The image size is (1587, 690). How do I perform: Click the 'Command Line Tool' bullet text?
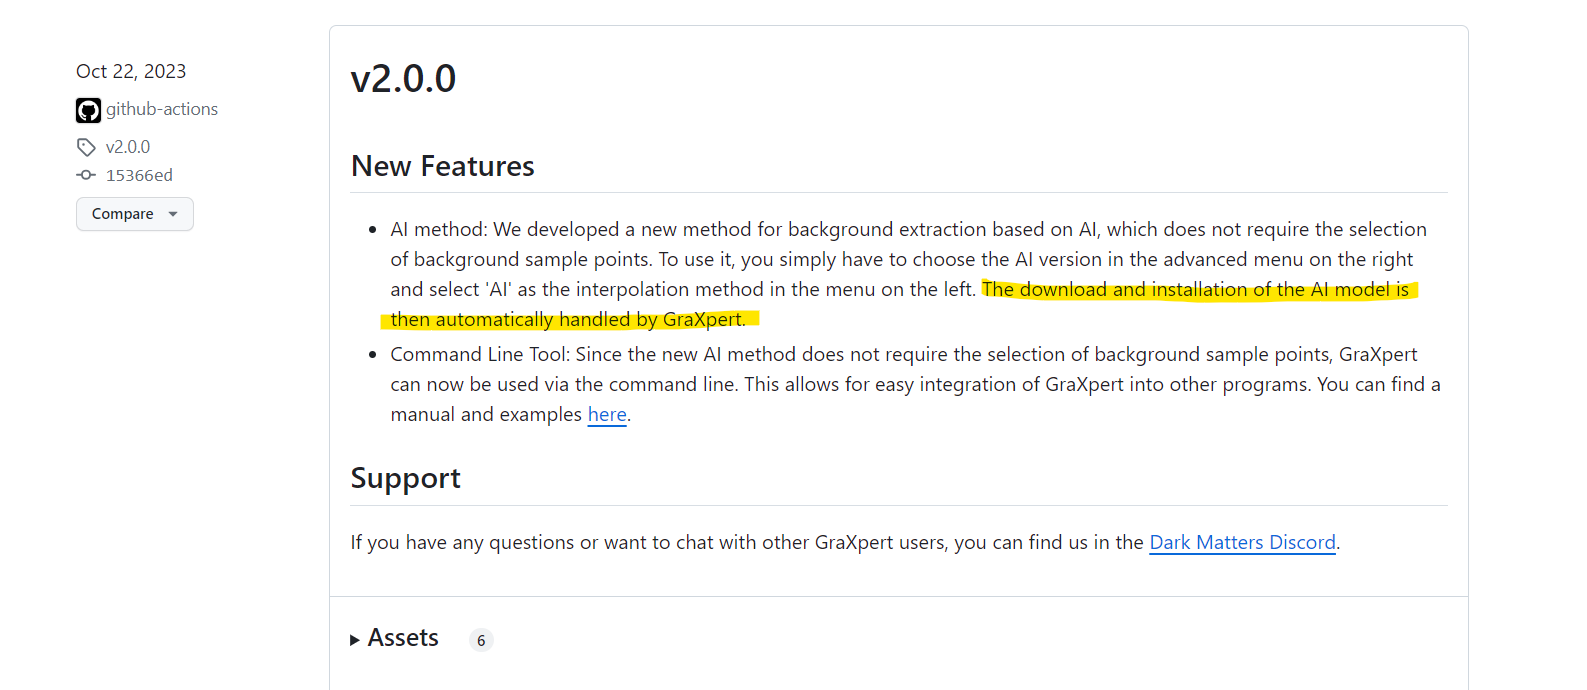coord(480,355)
